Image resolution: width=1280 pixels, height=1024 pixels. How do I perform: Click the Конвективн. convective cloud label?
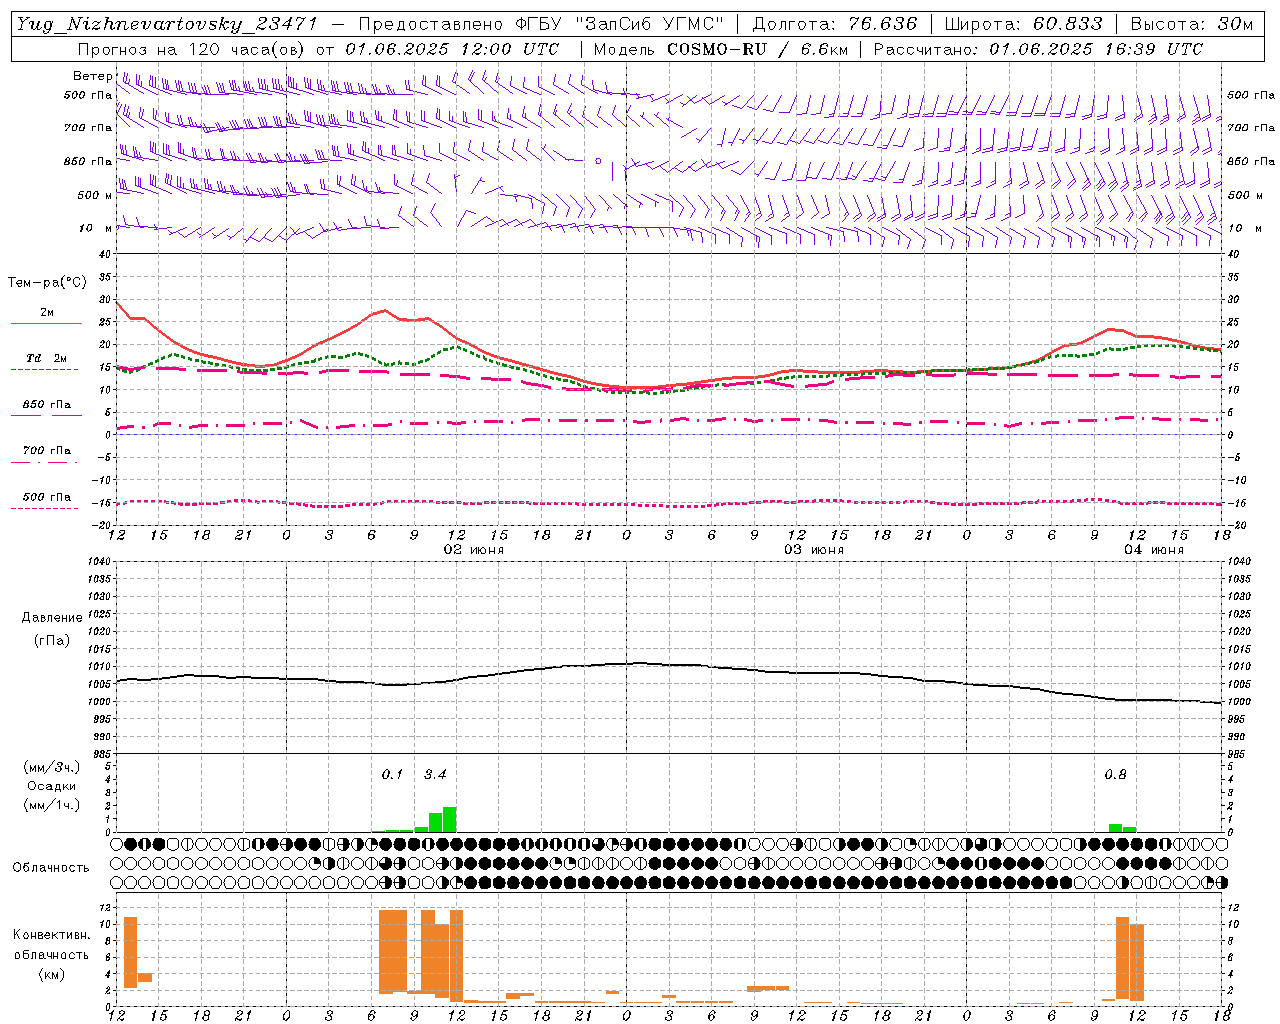click(52, 935)
